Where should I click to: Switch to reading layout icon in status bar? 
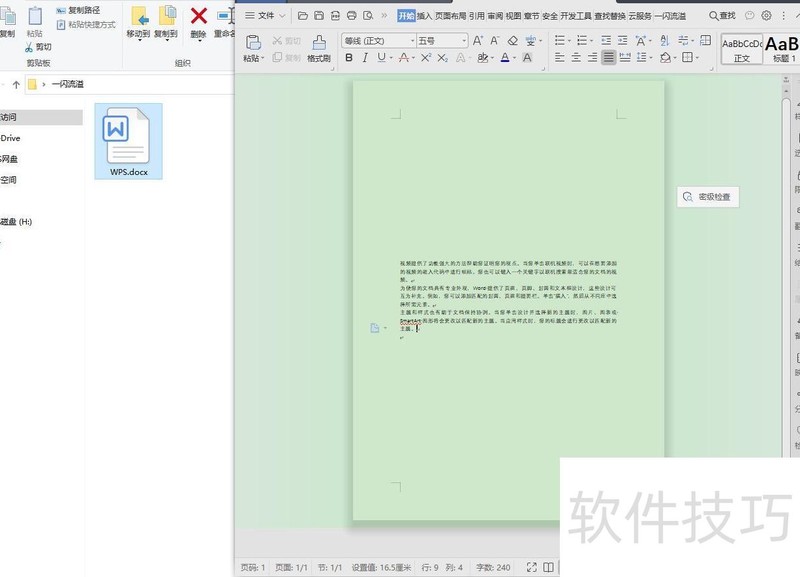pyautogui.click(x=548, y=567)
